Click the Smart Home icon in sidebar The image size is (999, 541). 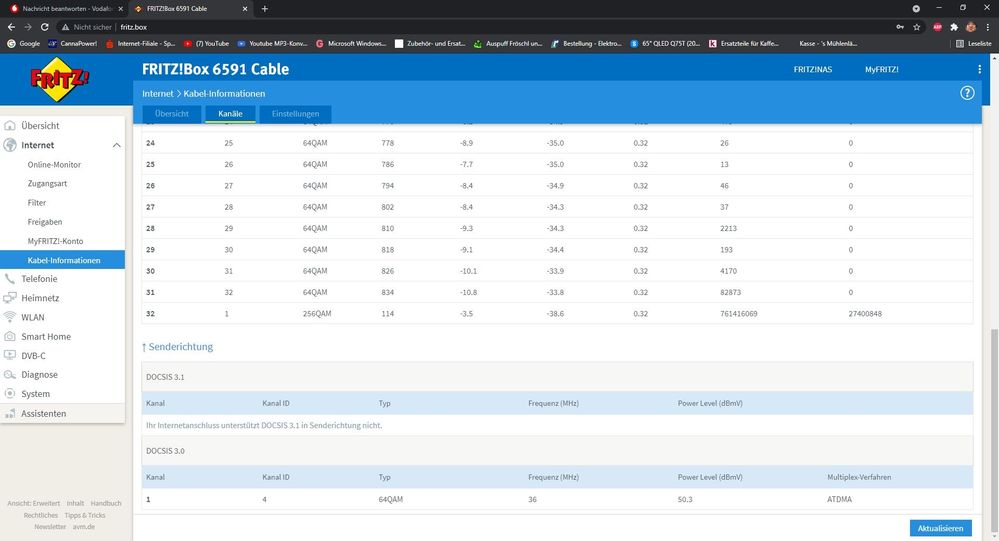pyautogui.click(x=11, y=337)
